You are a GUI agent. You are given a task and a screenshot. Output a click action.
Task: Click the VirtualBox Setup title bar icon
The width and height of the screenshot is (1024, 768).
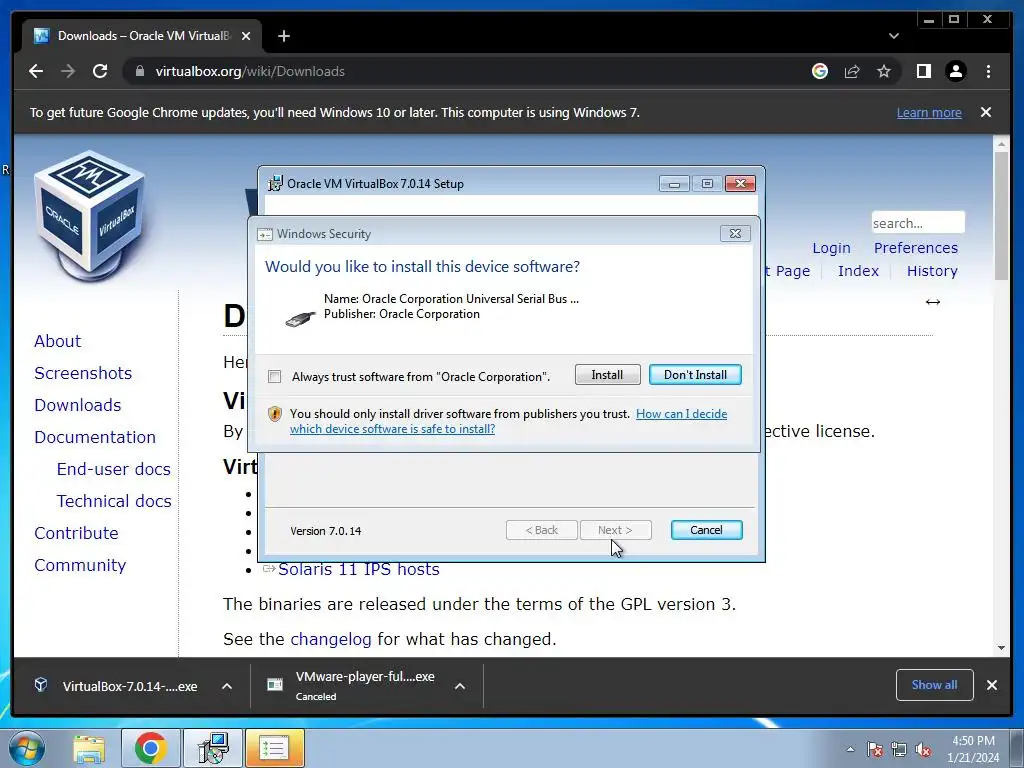[x=276, y=184]
